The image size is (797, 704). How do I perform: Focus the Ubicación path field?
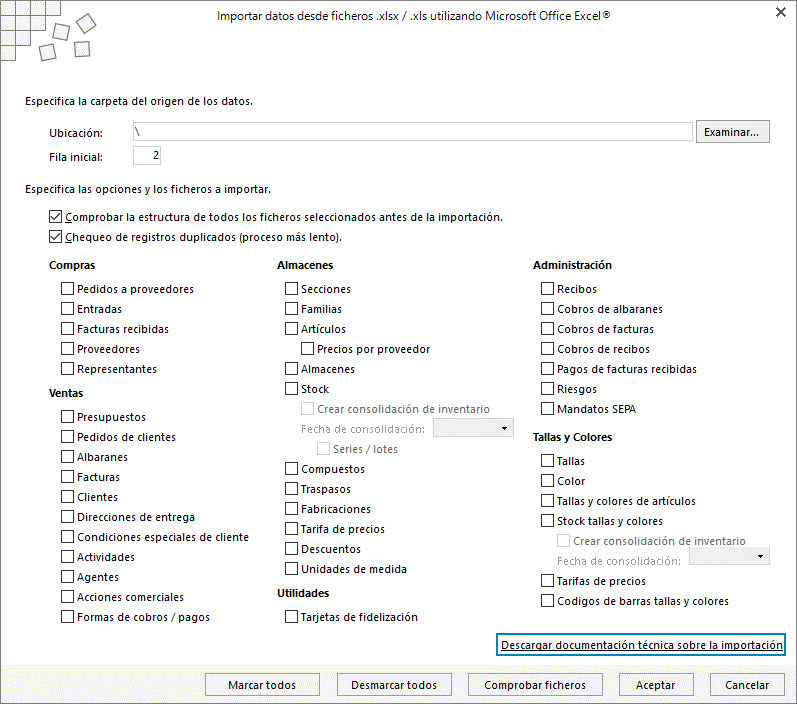point(412,132)
